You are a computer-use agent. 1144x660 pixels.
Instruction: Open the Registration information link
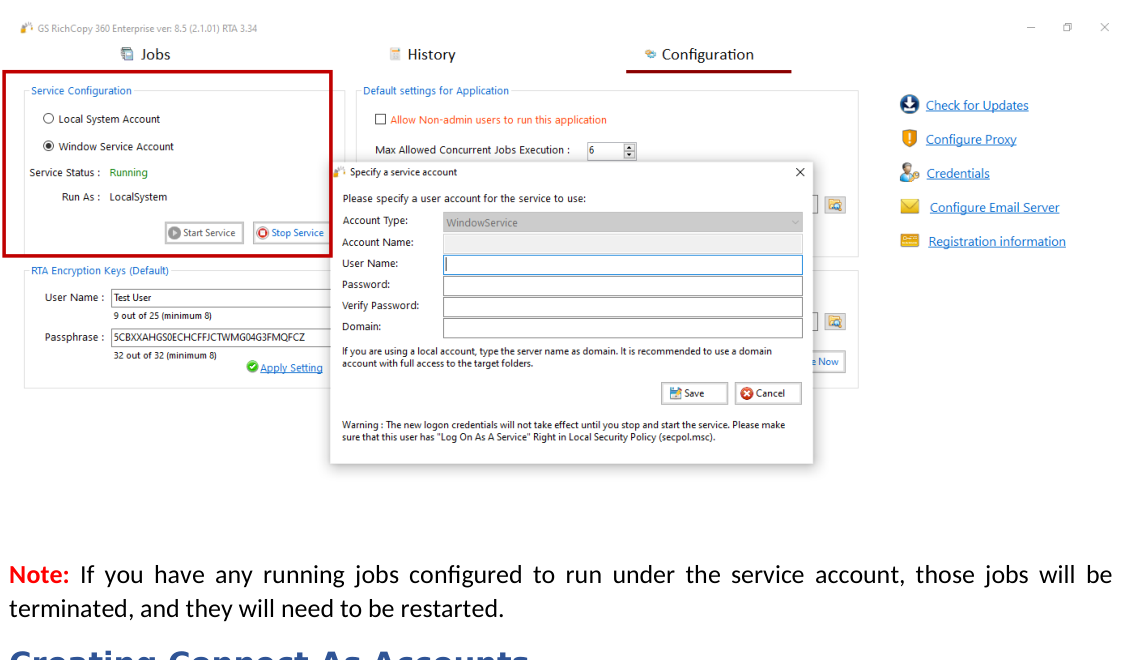pos(997,241)
